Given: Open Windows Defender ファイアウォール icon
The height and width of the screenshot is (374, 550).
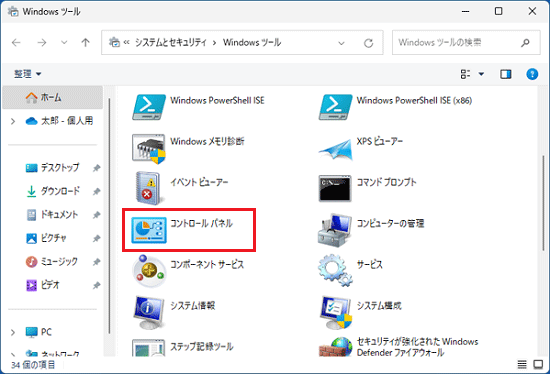Looking at the screenshot, I should pos(335,347).
